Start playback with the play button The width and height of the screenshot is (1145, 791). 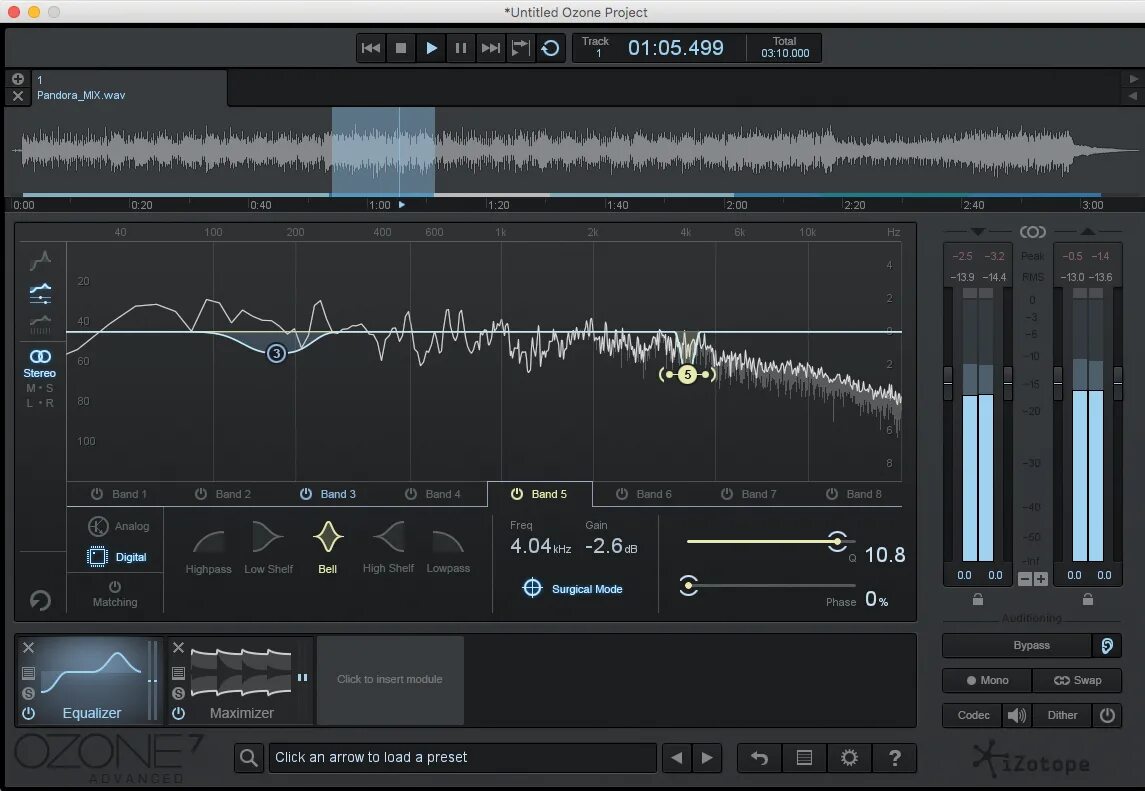point(431,48)
